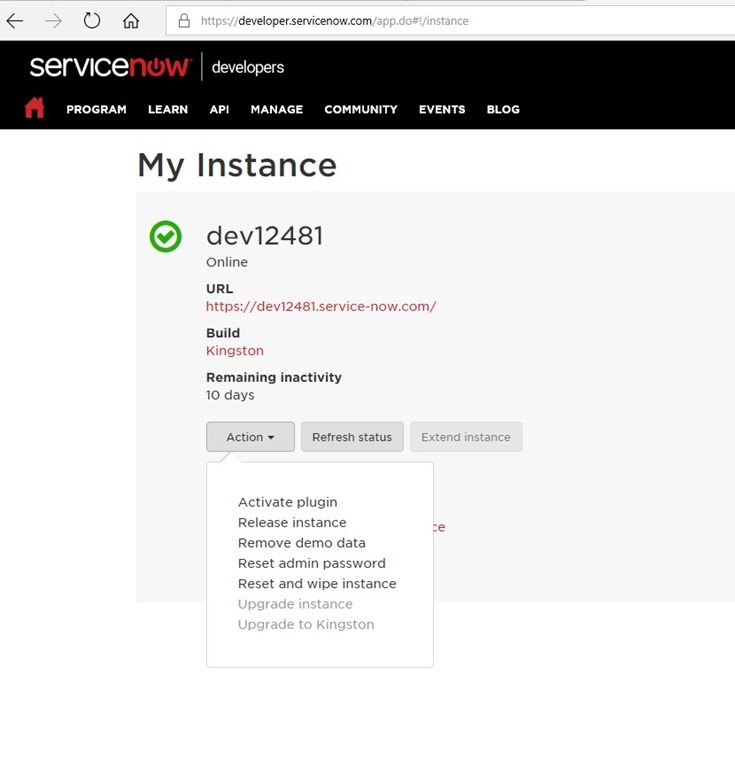Viewport: 735px width, 768px height.
Task: Click the Kingston build link
Action: tap(235, 351)
